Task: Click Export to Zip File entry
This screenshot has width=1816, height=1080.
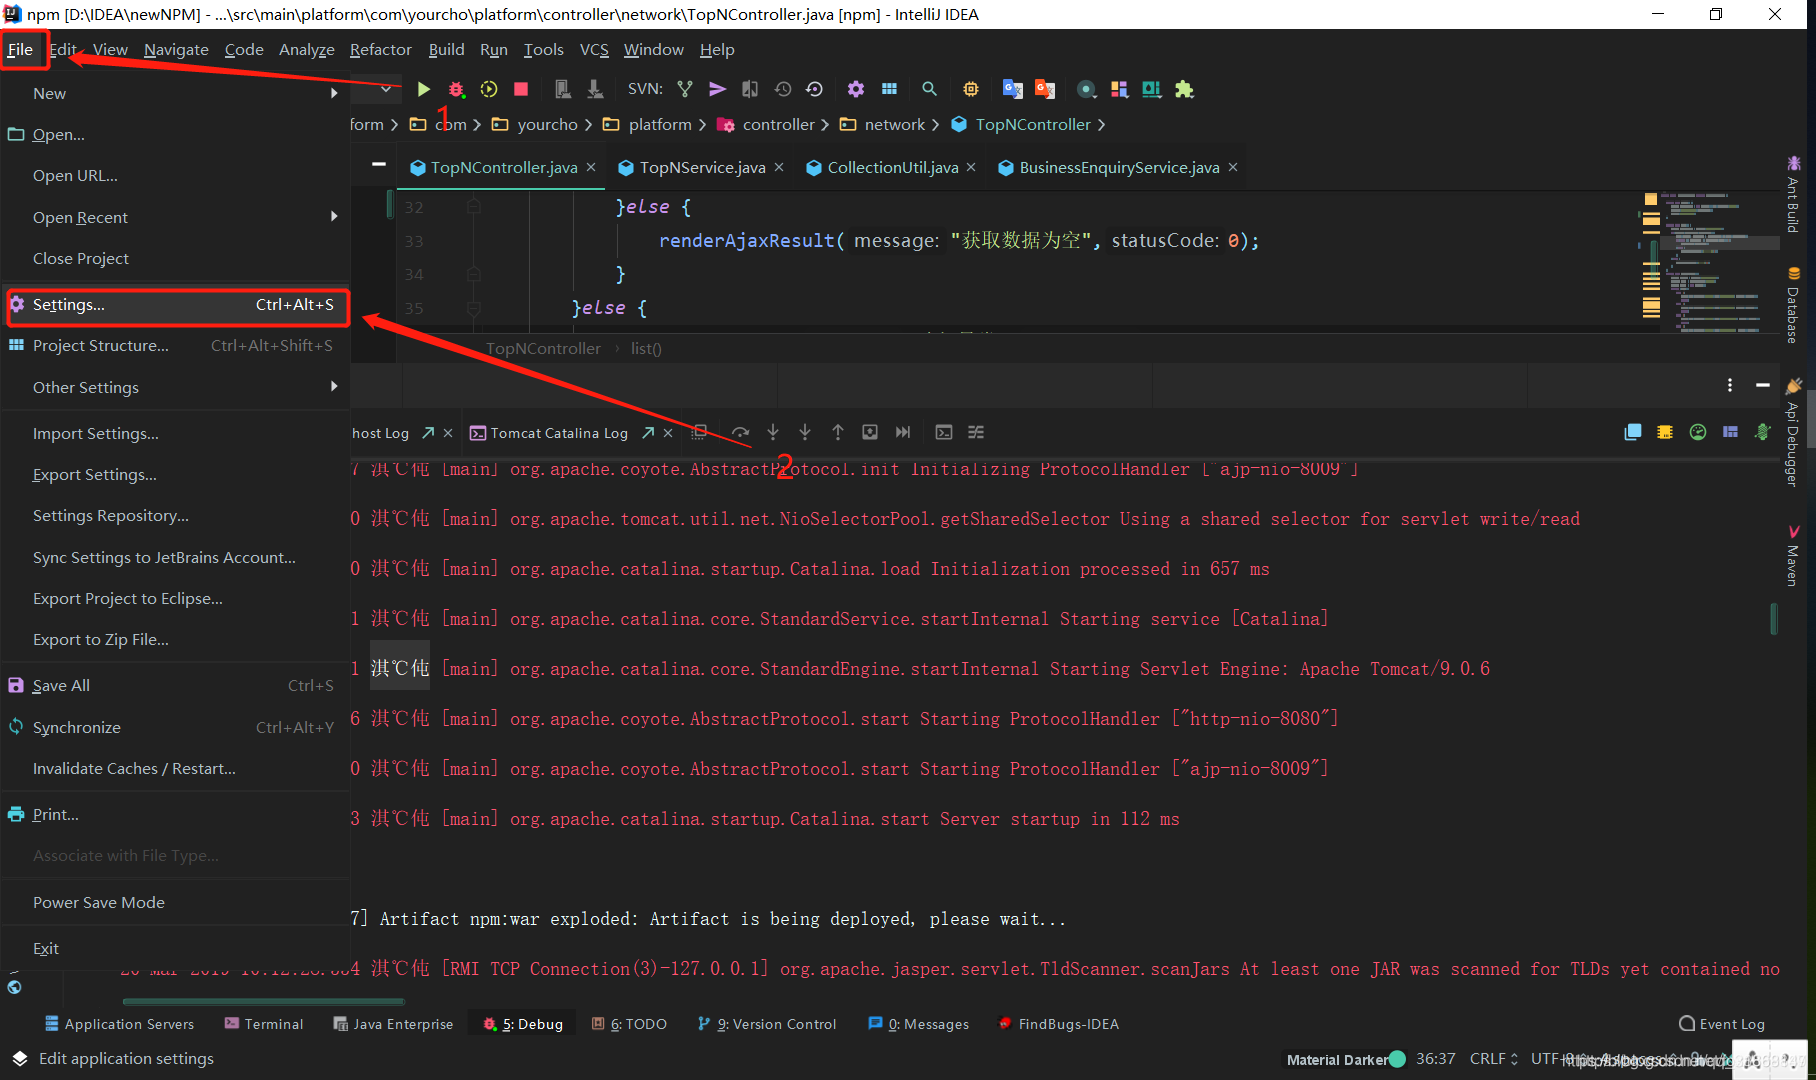Action: 175,639
